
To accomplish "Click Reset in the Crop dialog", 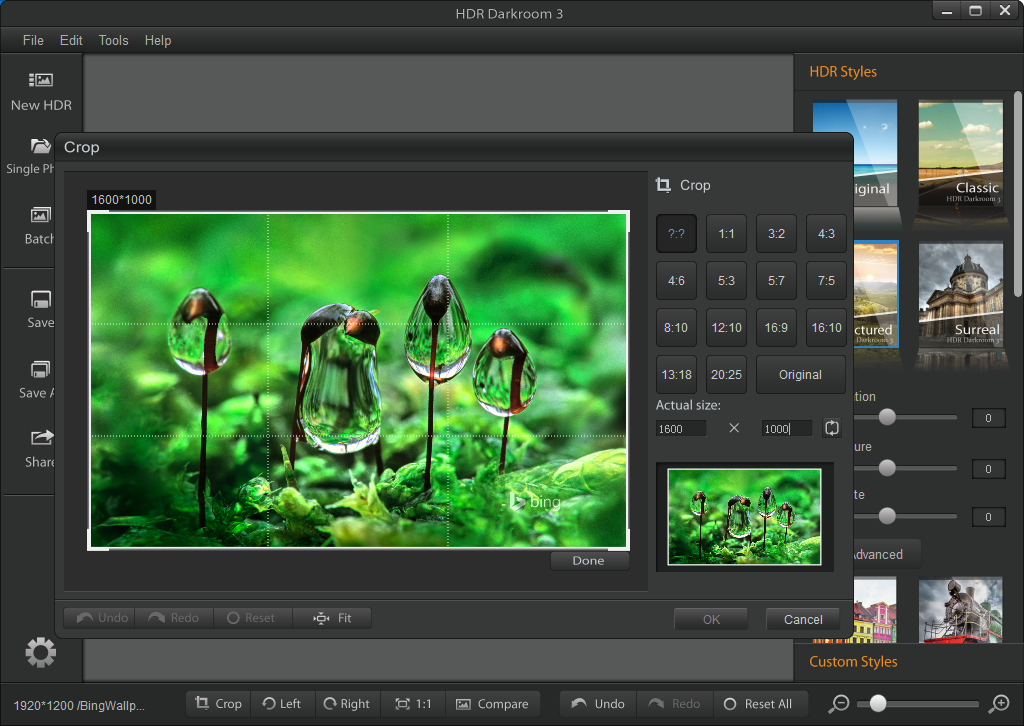I will pos(253,618).
